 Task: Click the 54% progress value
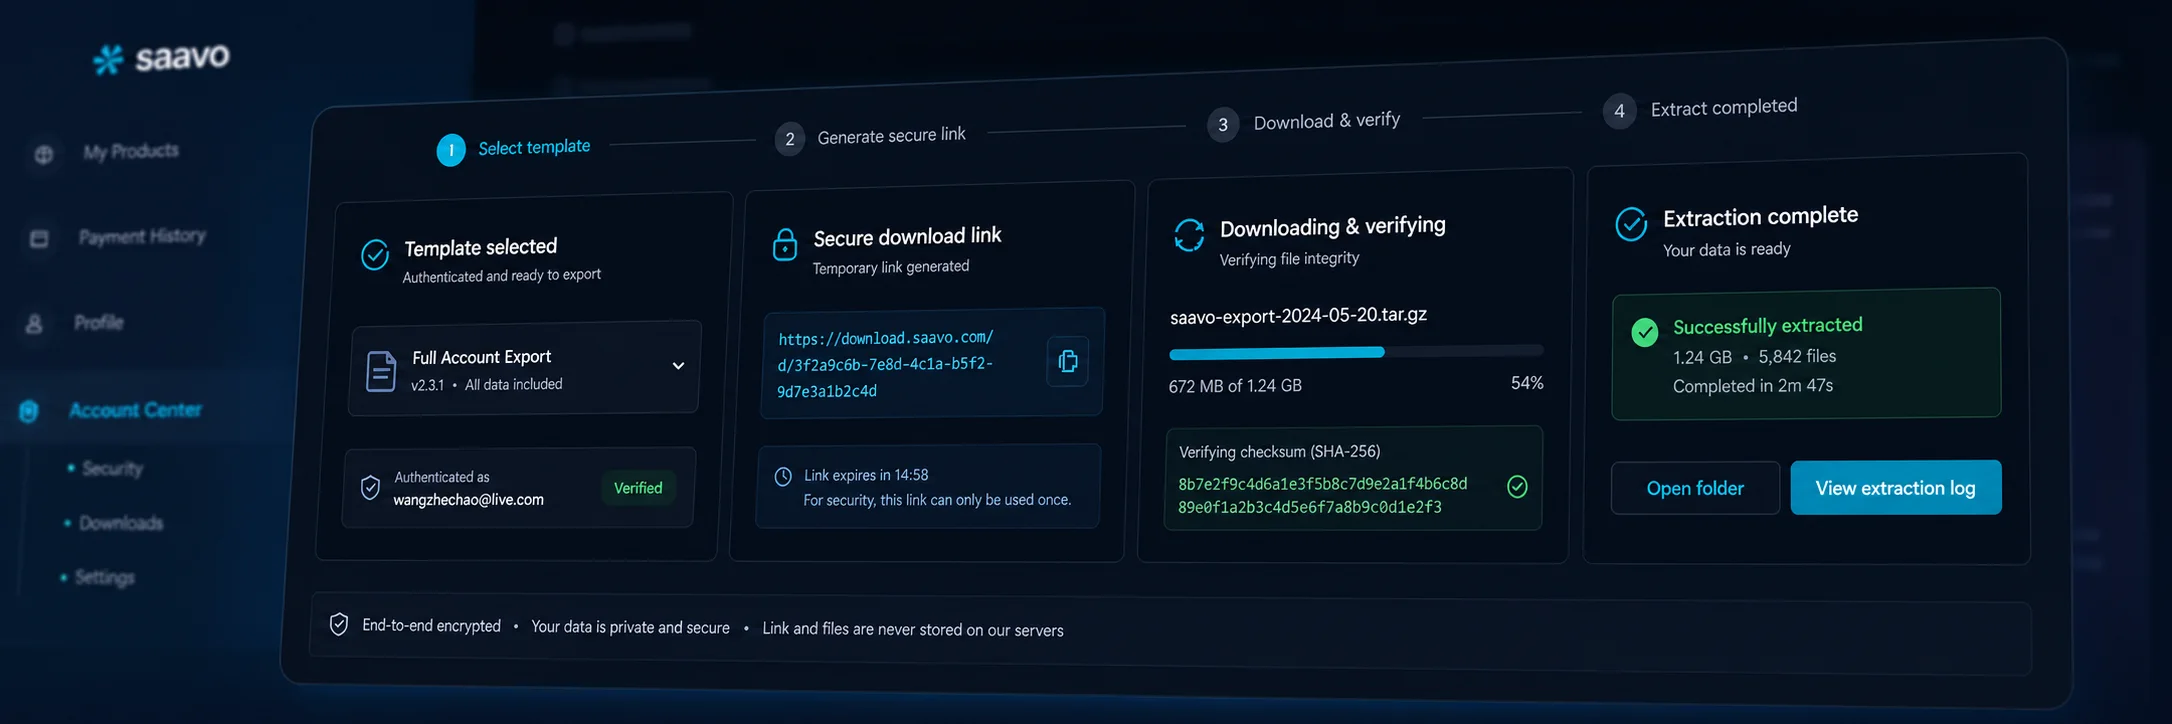pyautogui.click(x=1527, y=383)
